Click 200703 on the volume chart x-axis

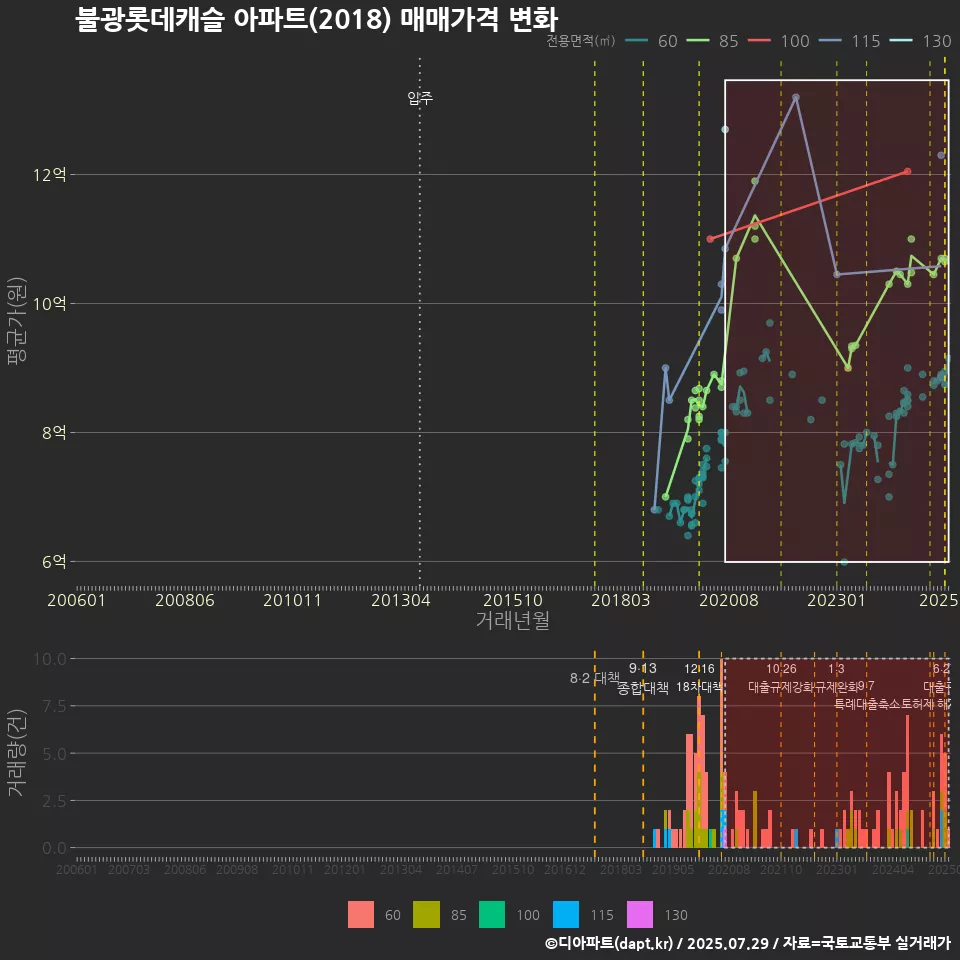pyautogui.click(x=129, y=869)
